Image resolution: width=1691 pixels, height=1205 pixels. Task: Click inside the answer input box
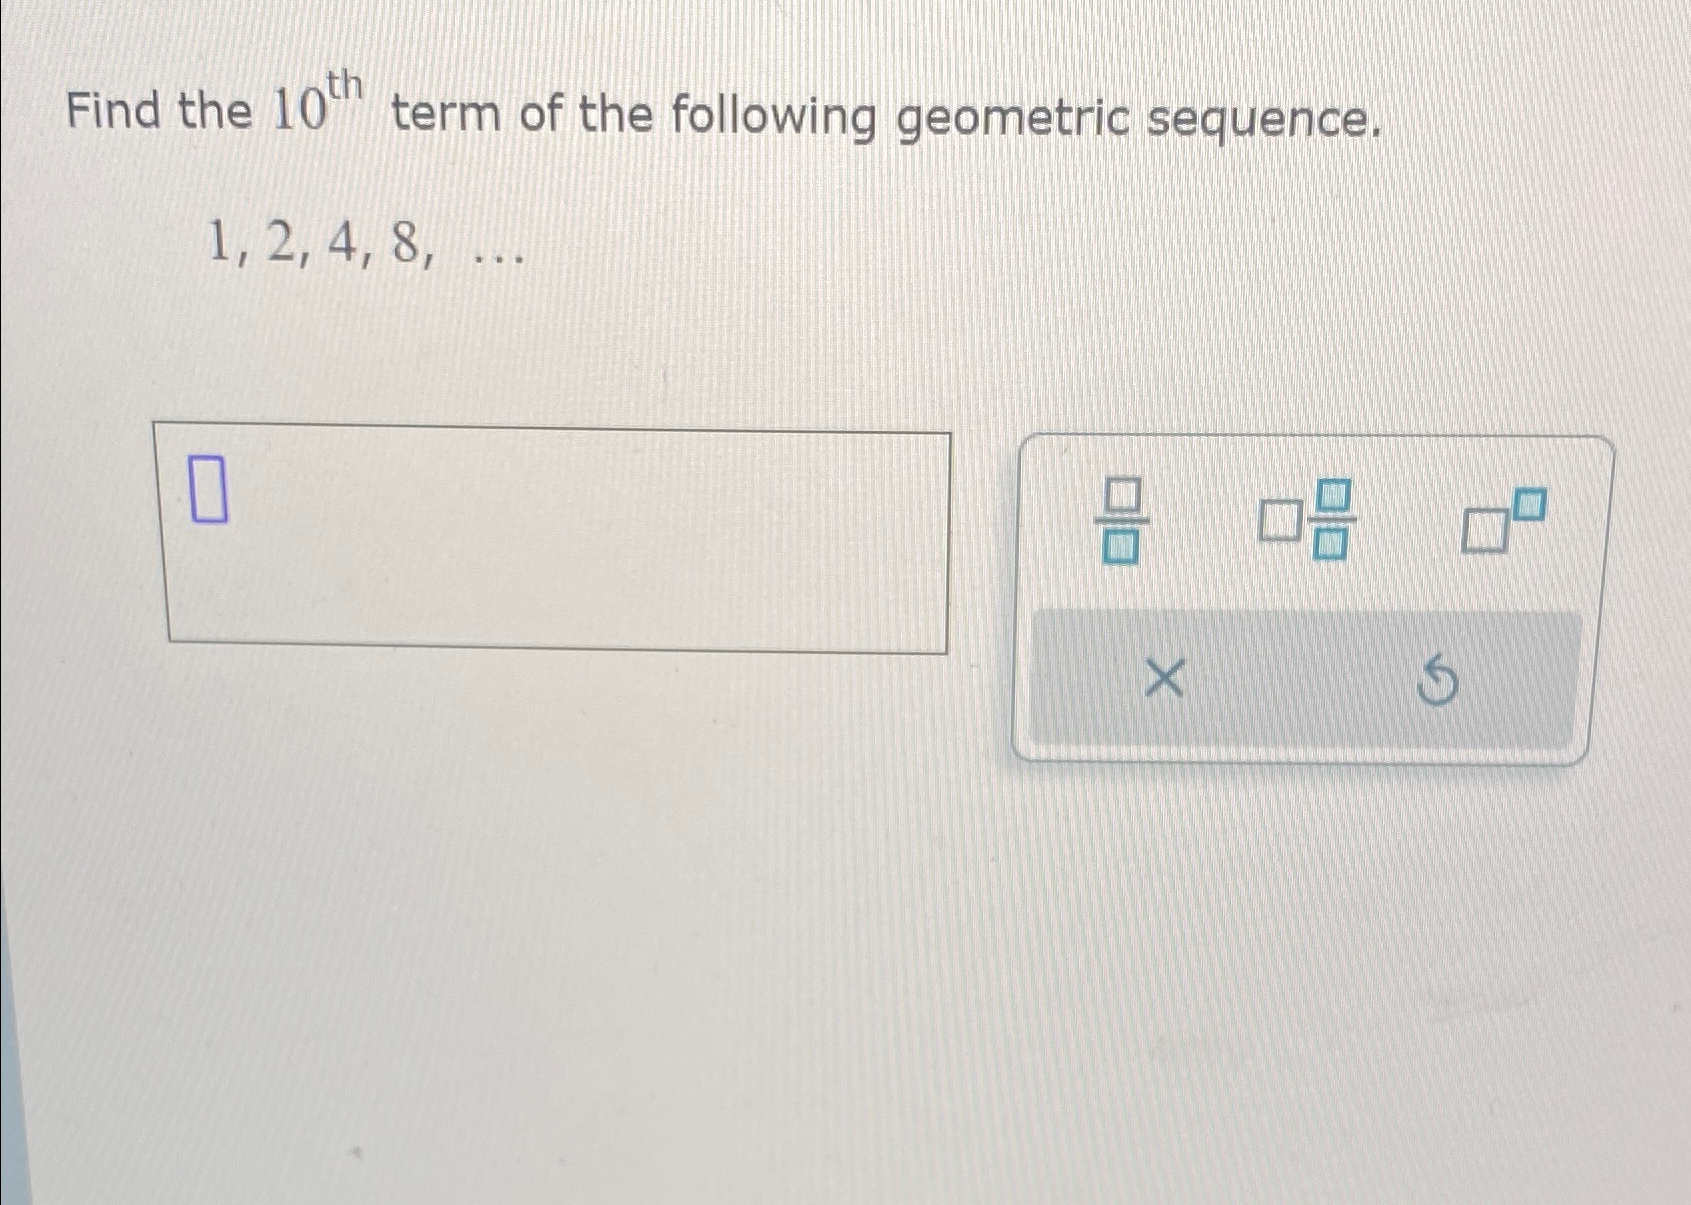[550, 538]
